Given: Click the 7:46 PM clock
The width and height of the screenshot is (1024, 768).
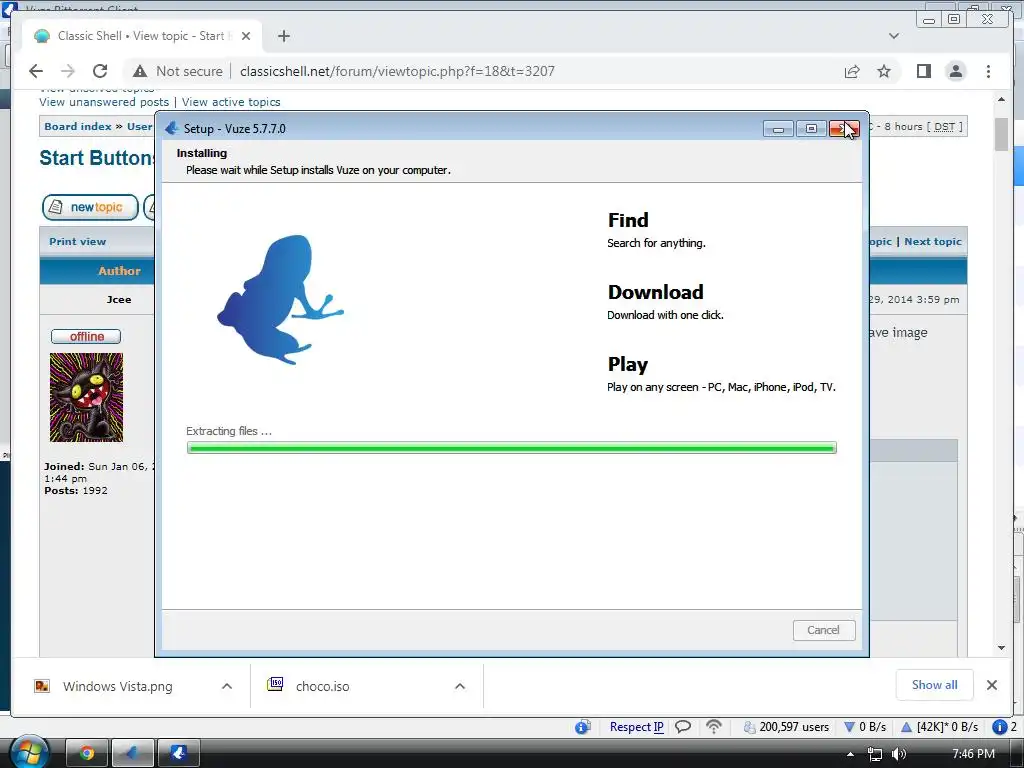Looking at the screenshot, I should tap(973, 754).
